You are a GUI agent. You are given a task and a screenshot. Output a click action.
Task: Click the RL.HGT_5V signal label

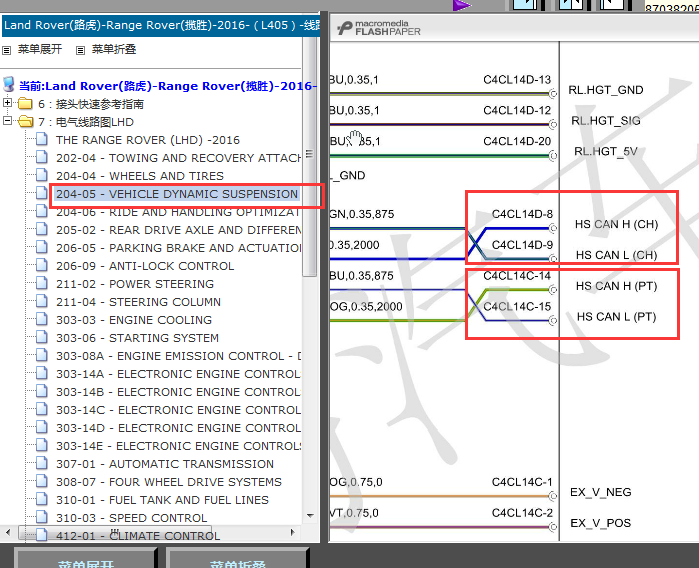coord(605,152)
